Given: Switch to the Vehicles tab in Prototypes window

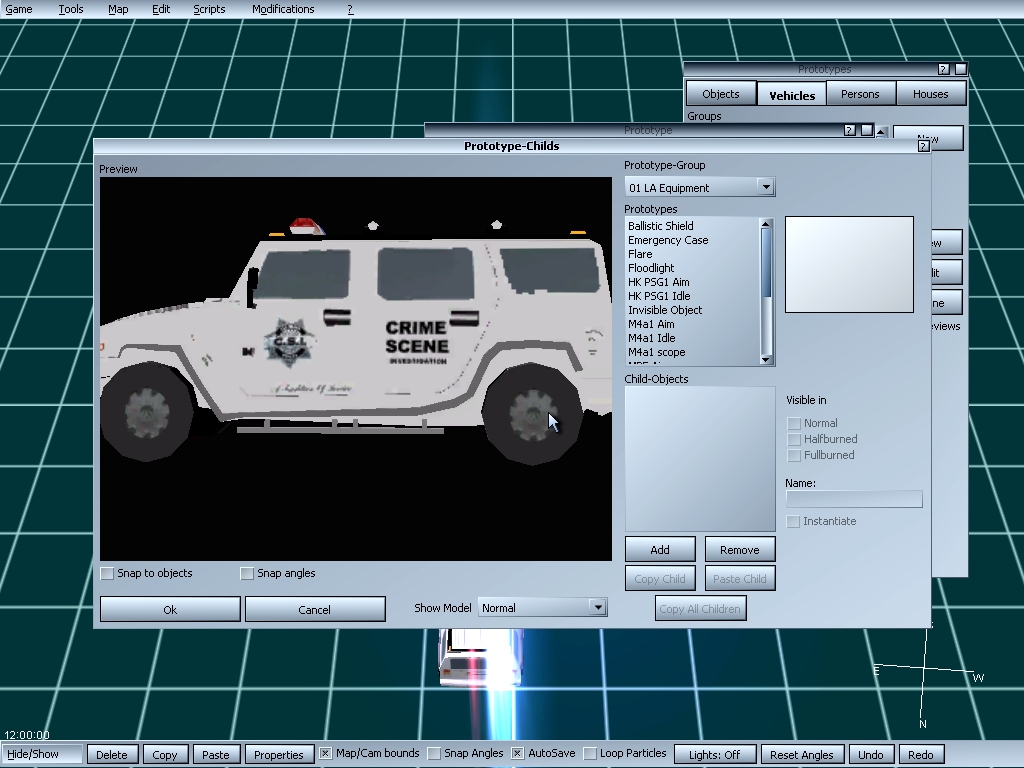Looking at the screenshot, I should (792, 95).
